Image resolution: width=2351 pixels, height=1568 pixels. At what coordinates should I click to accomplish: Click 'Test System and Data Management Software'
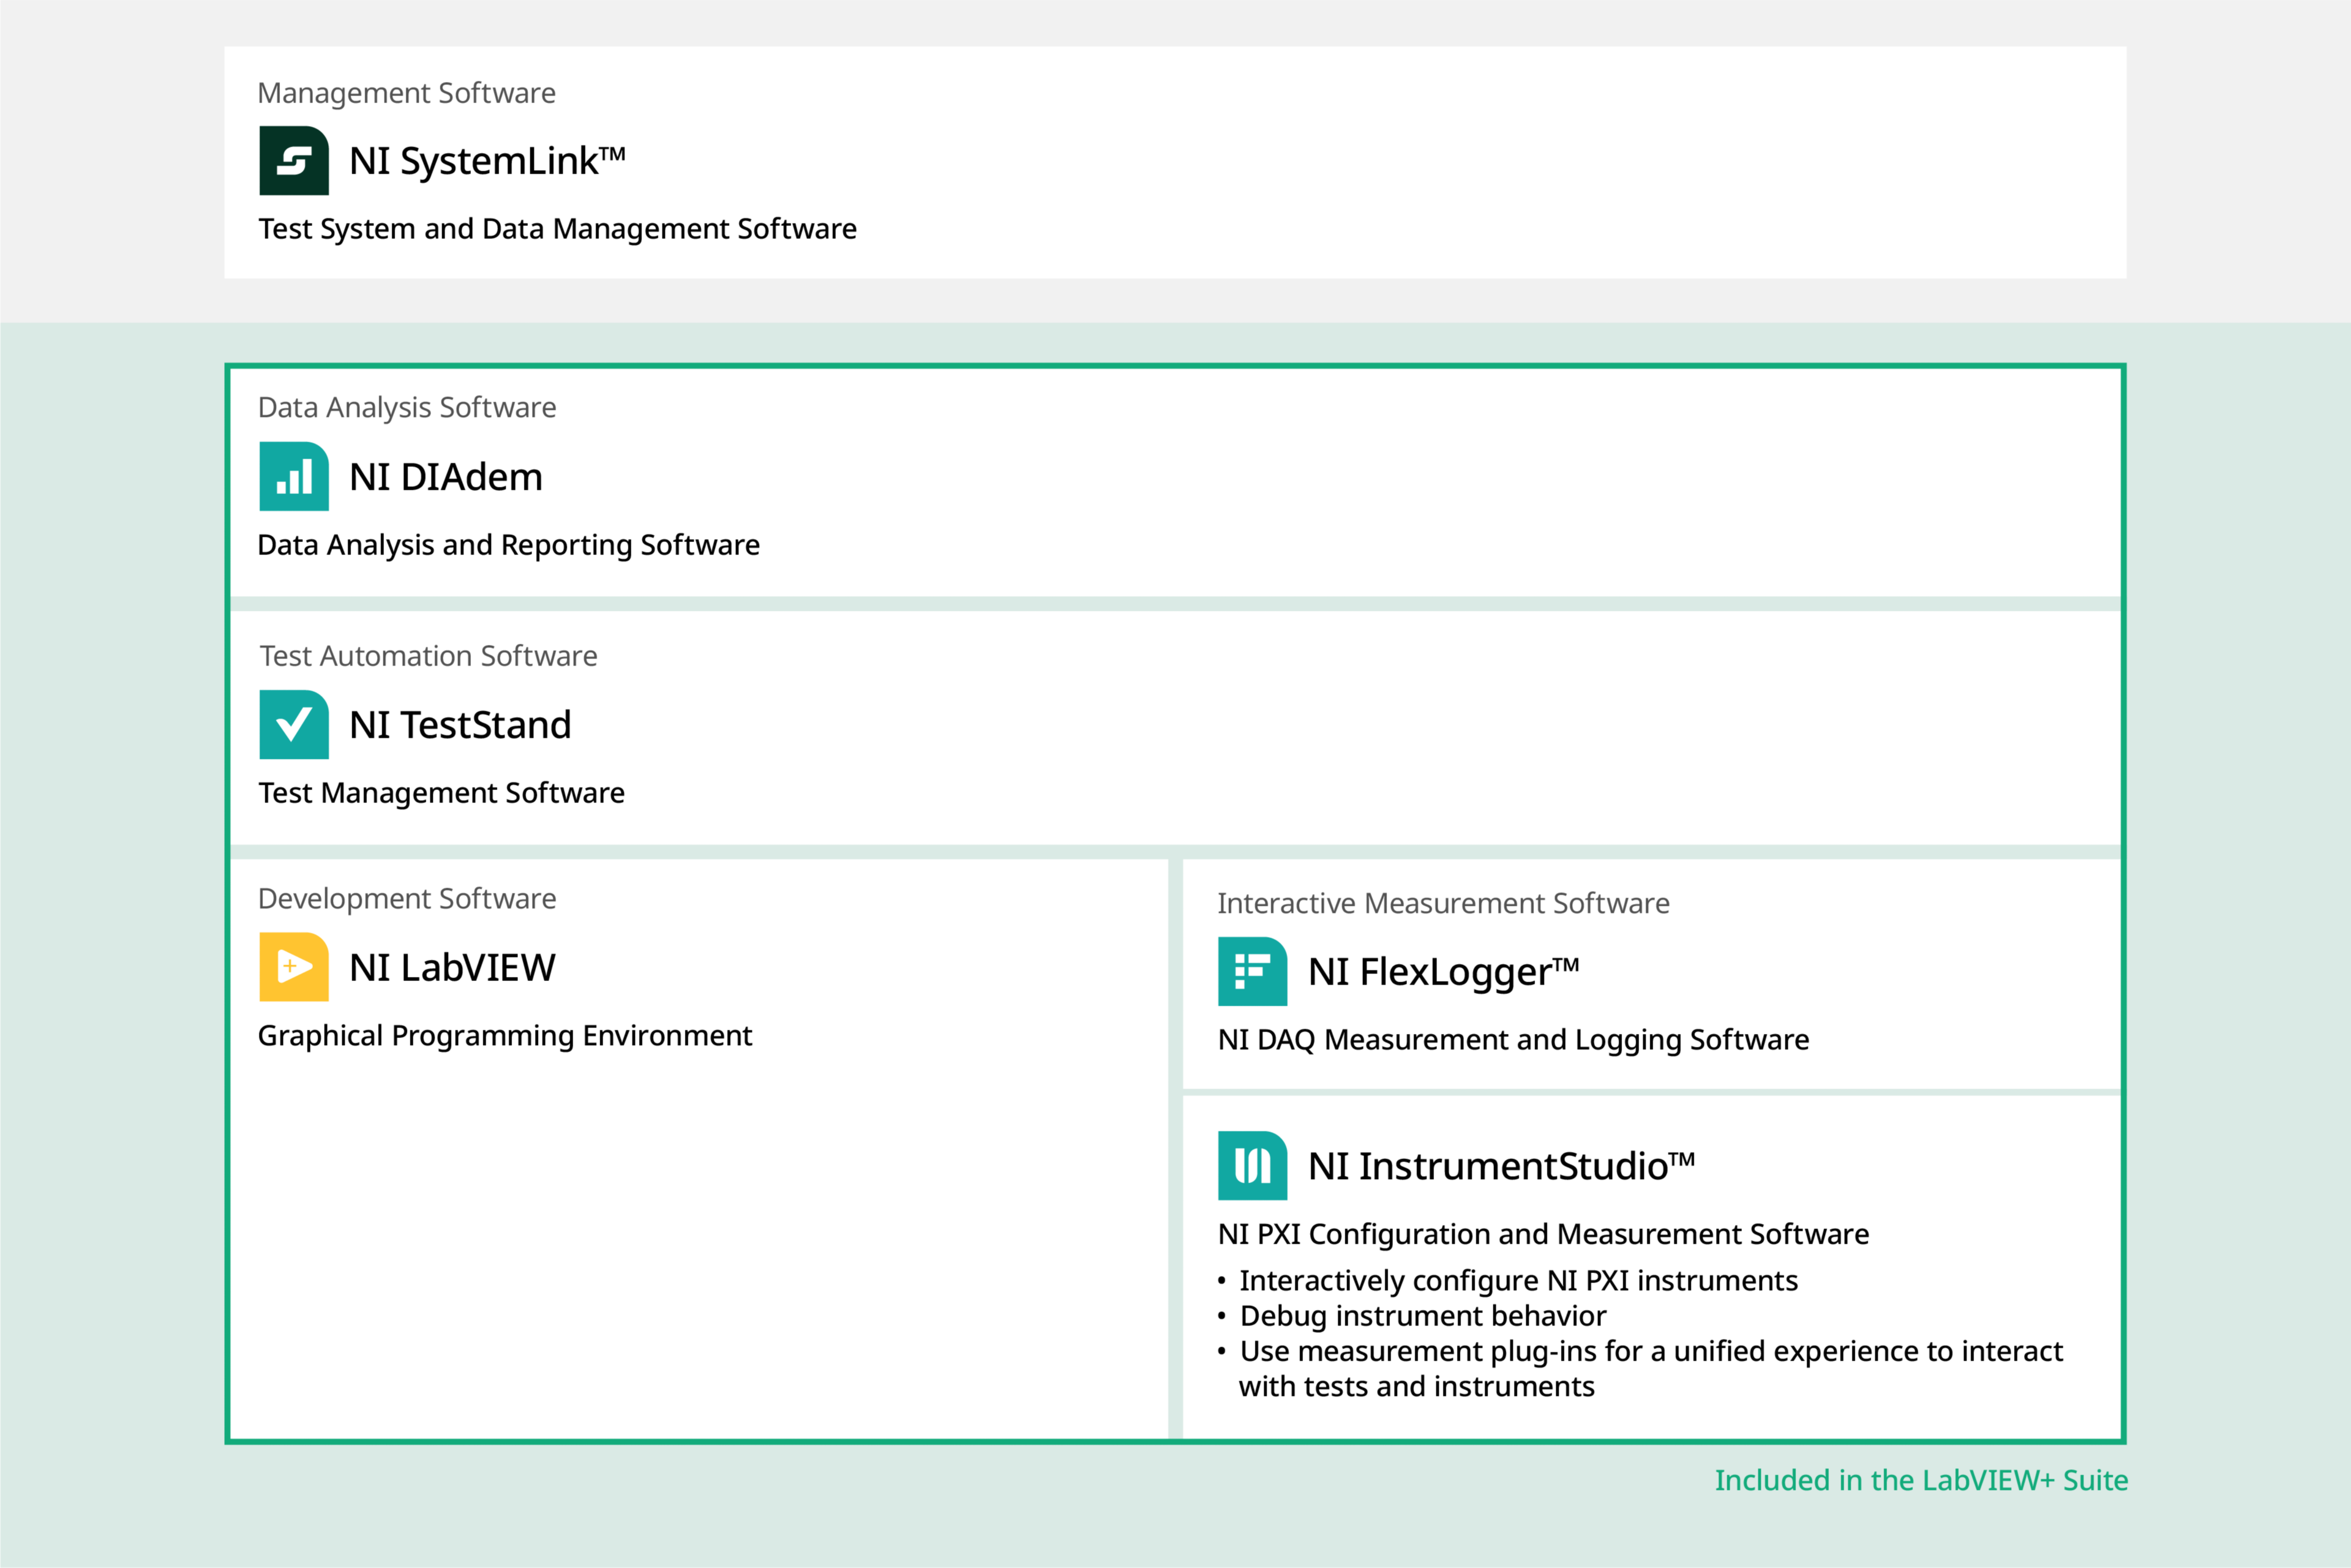coord(558,229)
